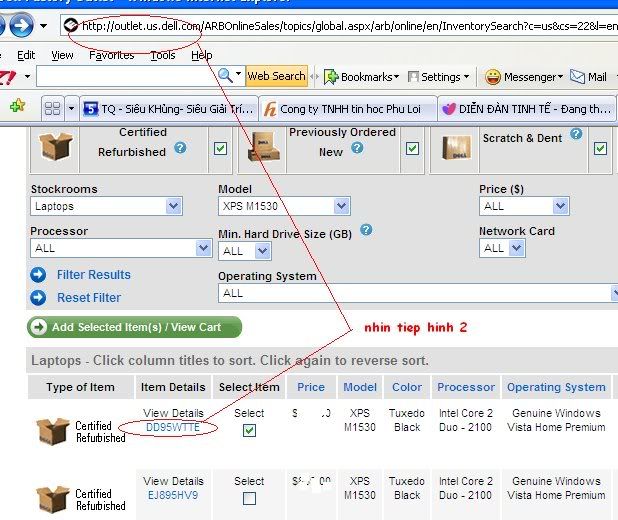Viewport: 618px width, 520px height.
Task: Click the Certified Refurbished open box image
Action: 56,146
